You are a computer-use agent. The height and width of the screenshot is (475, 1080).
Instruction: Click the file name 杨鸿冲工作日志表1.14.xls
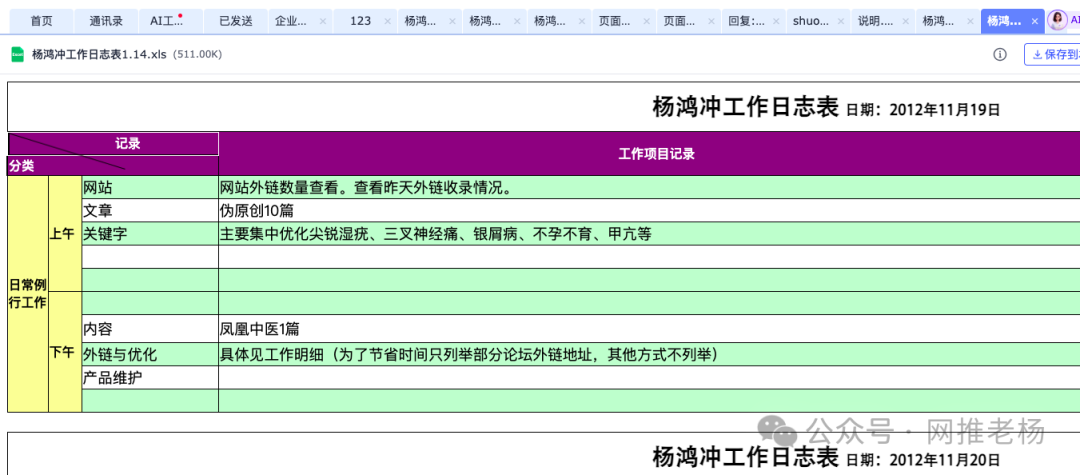(x=99, y=54)
